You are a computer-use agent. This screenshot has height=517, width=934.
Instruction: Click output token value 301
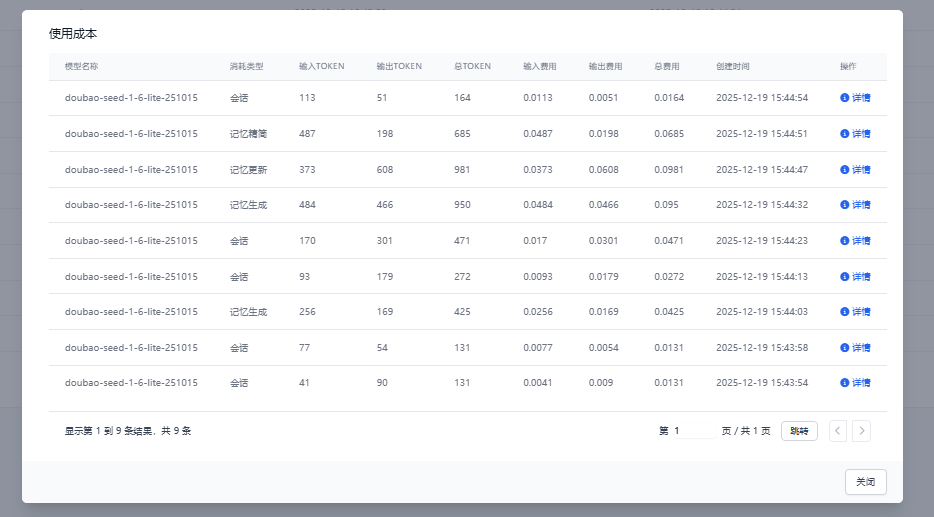coord(385,241)
